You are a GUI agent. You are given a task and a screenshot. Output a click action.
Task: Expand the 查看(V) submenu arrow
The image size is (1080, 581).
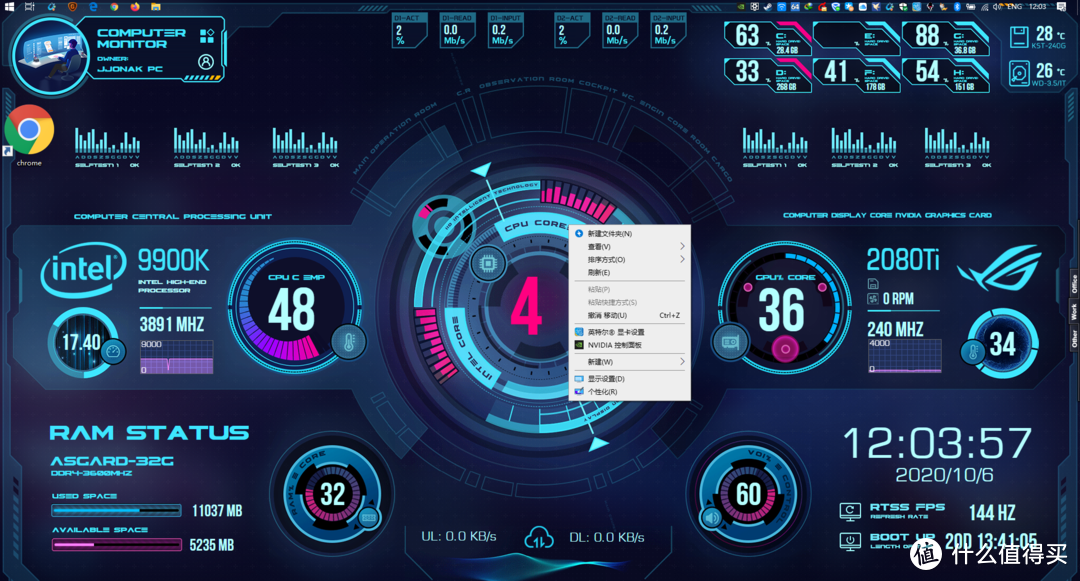tap(683, 246)
